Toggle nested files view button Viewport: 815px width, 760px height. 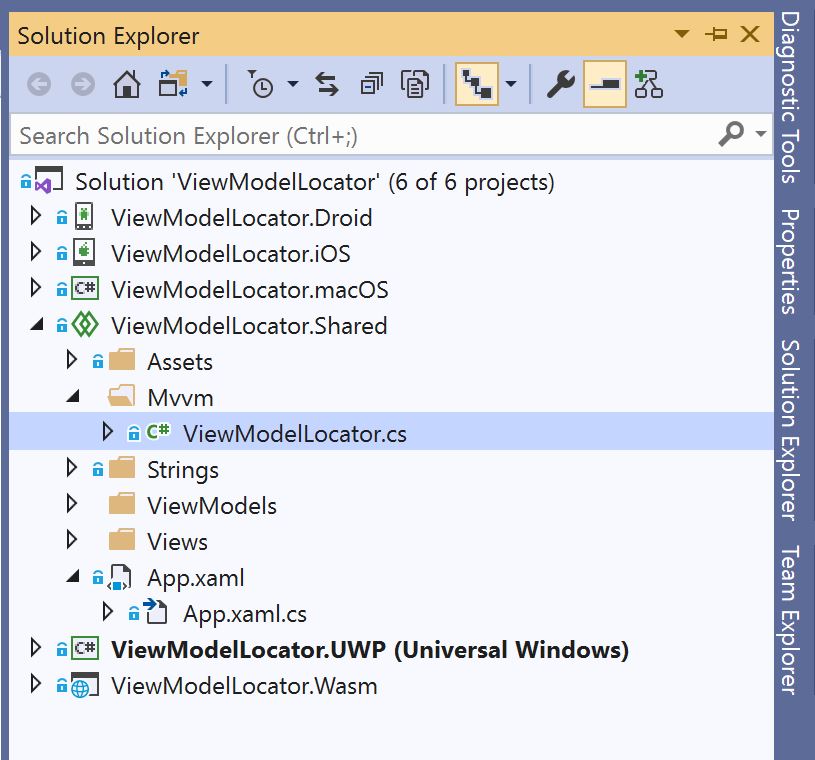tap(477, 84)
